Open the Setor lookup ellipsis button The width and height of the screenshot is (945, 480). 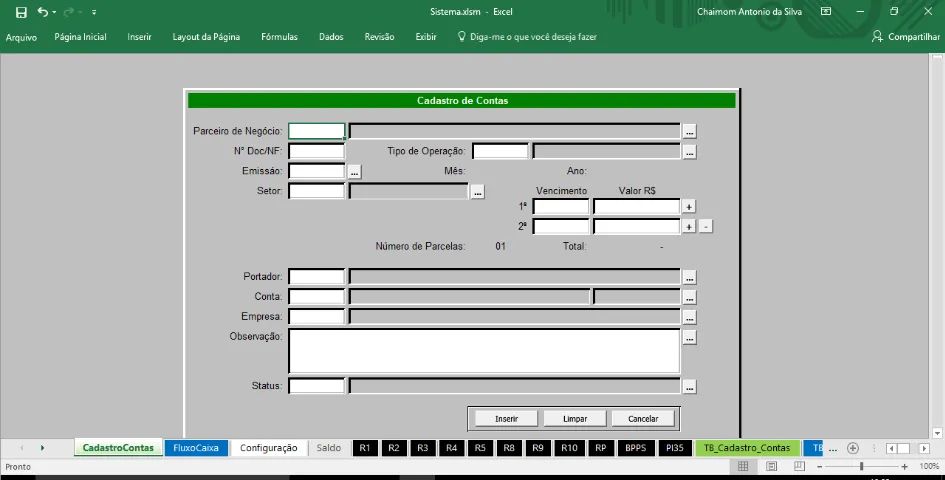coord(478,191)
